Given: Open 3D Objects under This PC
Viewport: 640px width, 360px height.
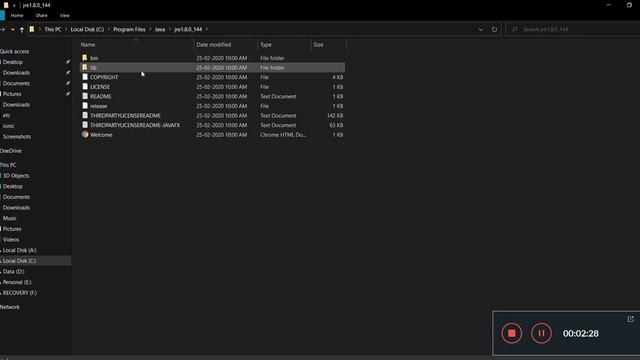Looking at the screenshot, I should click(x=16, y=176).
